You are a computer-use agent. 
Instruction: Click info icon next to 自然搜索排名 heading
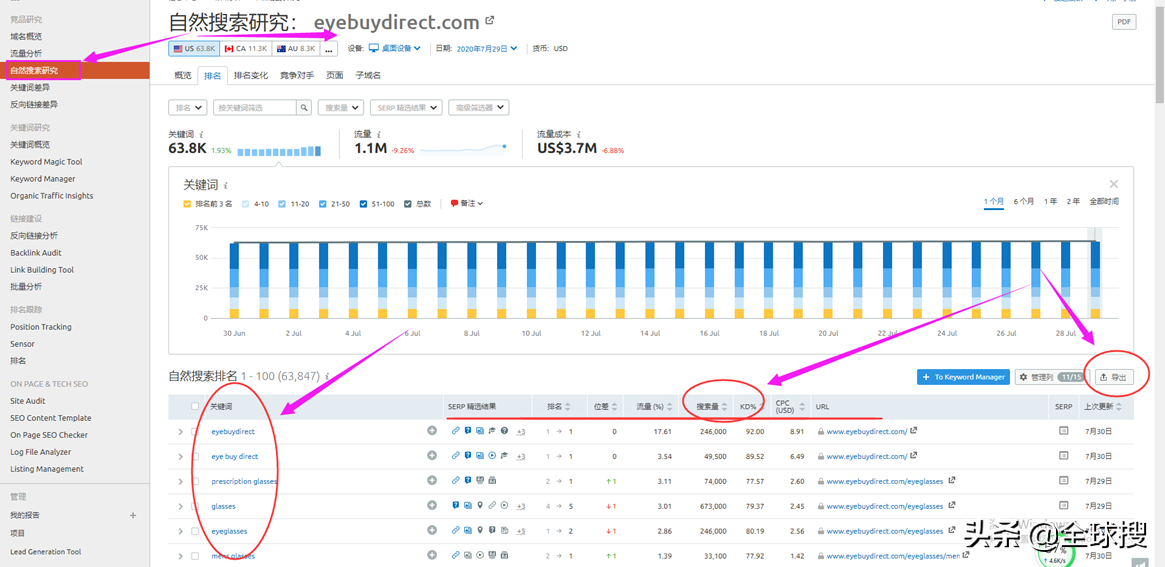click(327, 377)
